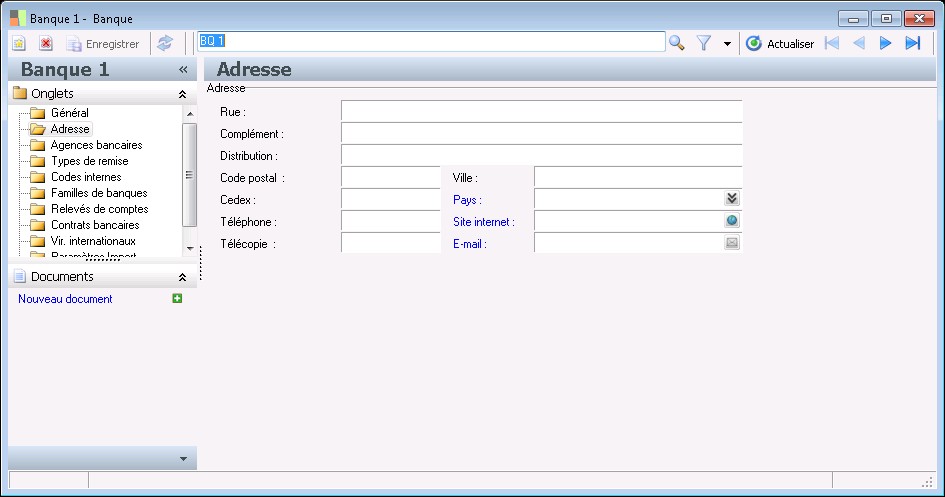Click the Onglets list scrollbar thumb
The width and height of the screenshot is (945, 497).
point(189,175)
